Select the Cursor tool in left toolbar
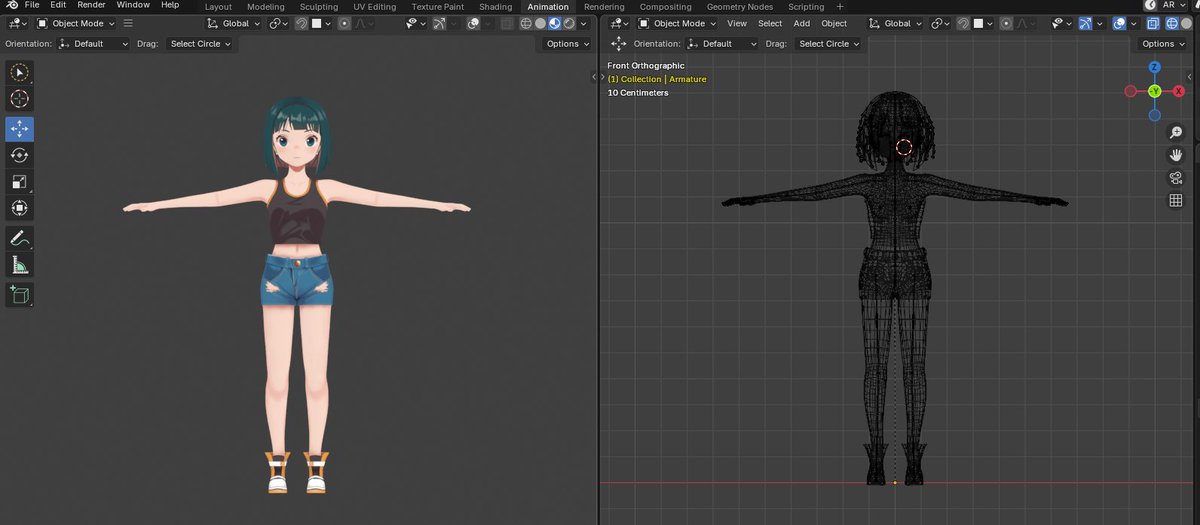Image resolution: width=1200 pixels, height=525 pixels. point(19,99)
